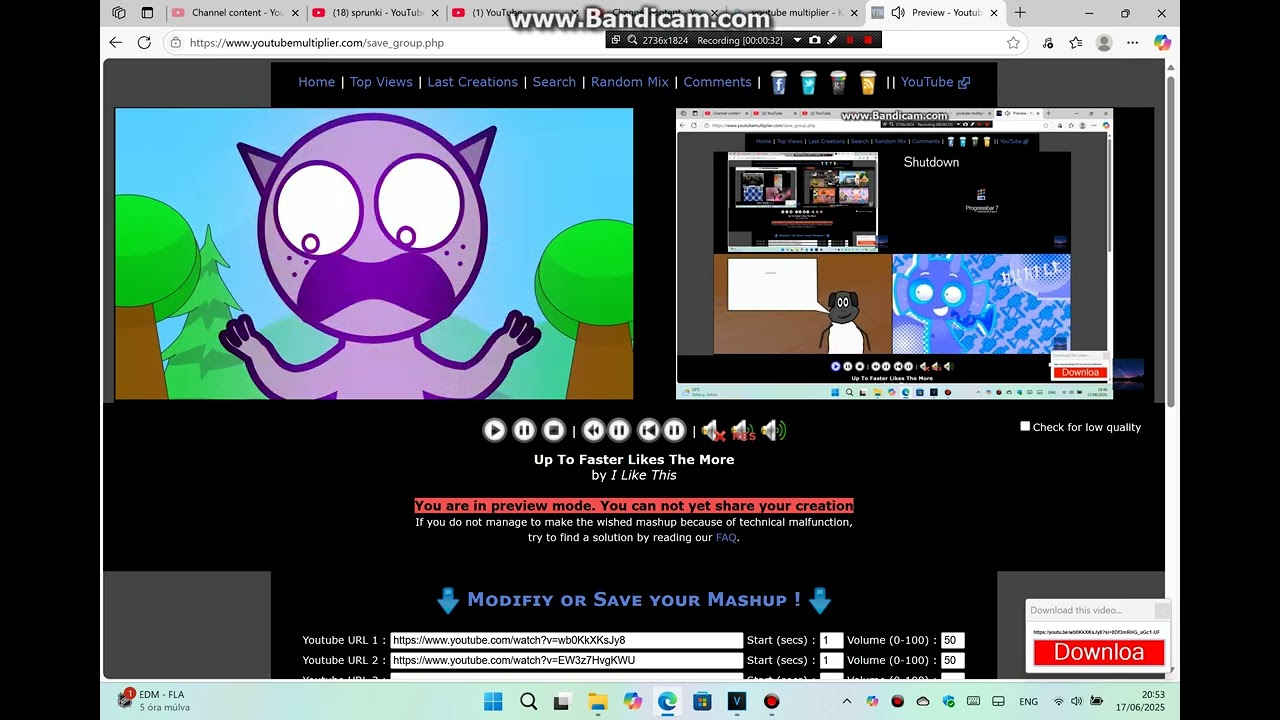The height and width of the screenshot is (720, 1280).
Task: Open the browser profile avatar
Action: 1104,42
